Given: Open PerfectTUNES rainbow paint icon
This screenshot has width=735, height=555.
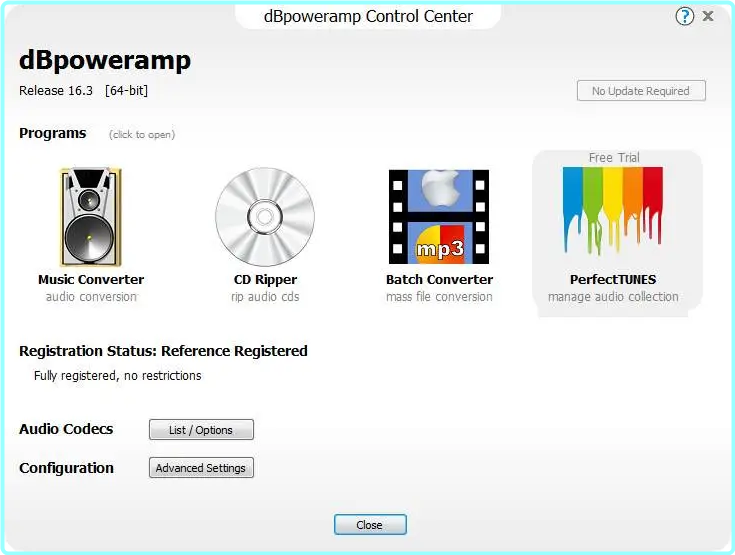Looking at the screenshot, I should tap(613, 210).
